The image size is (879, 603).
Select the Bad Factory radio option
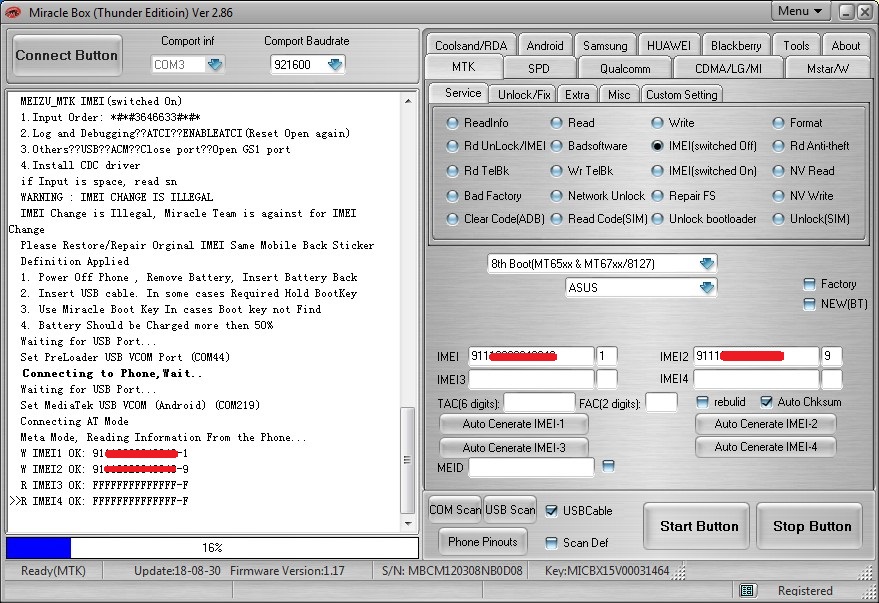click(452, 196)
